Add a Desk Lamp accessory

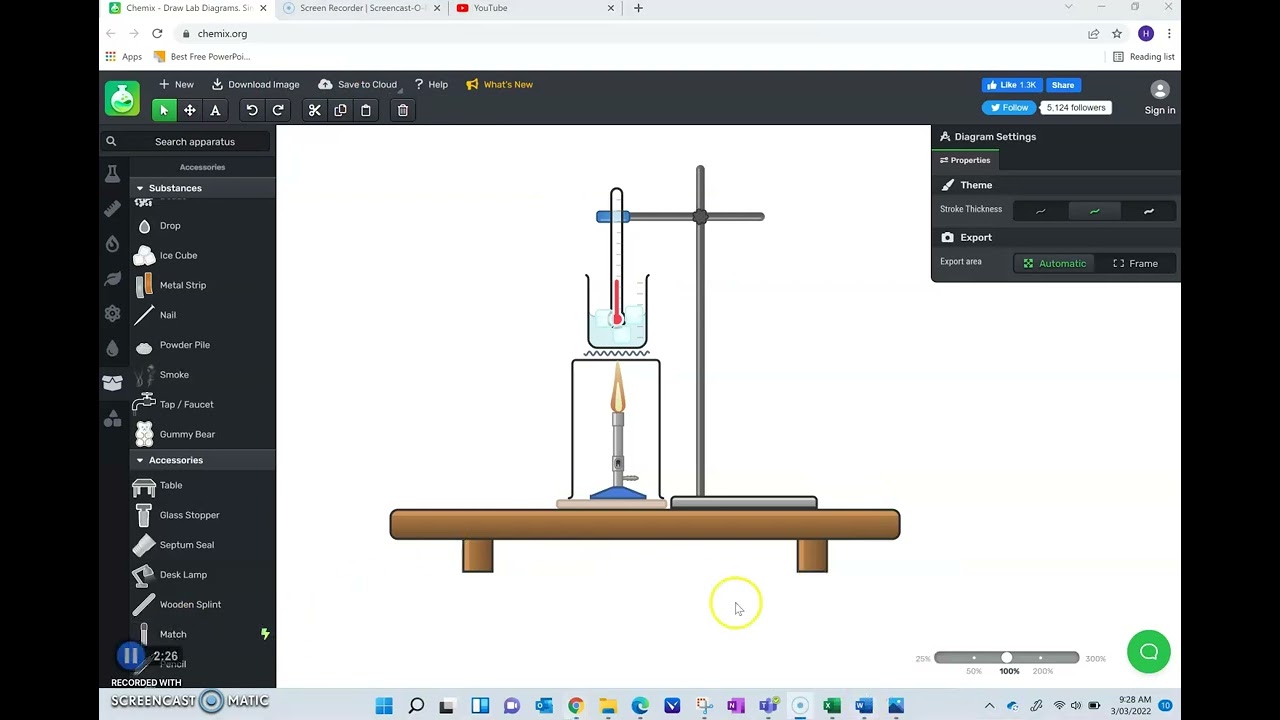pos(183,575)
